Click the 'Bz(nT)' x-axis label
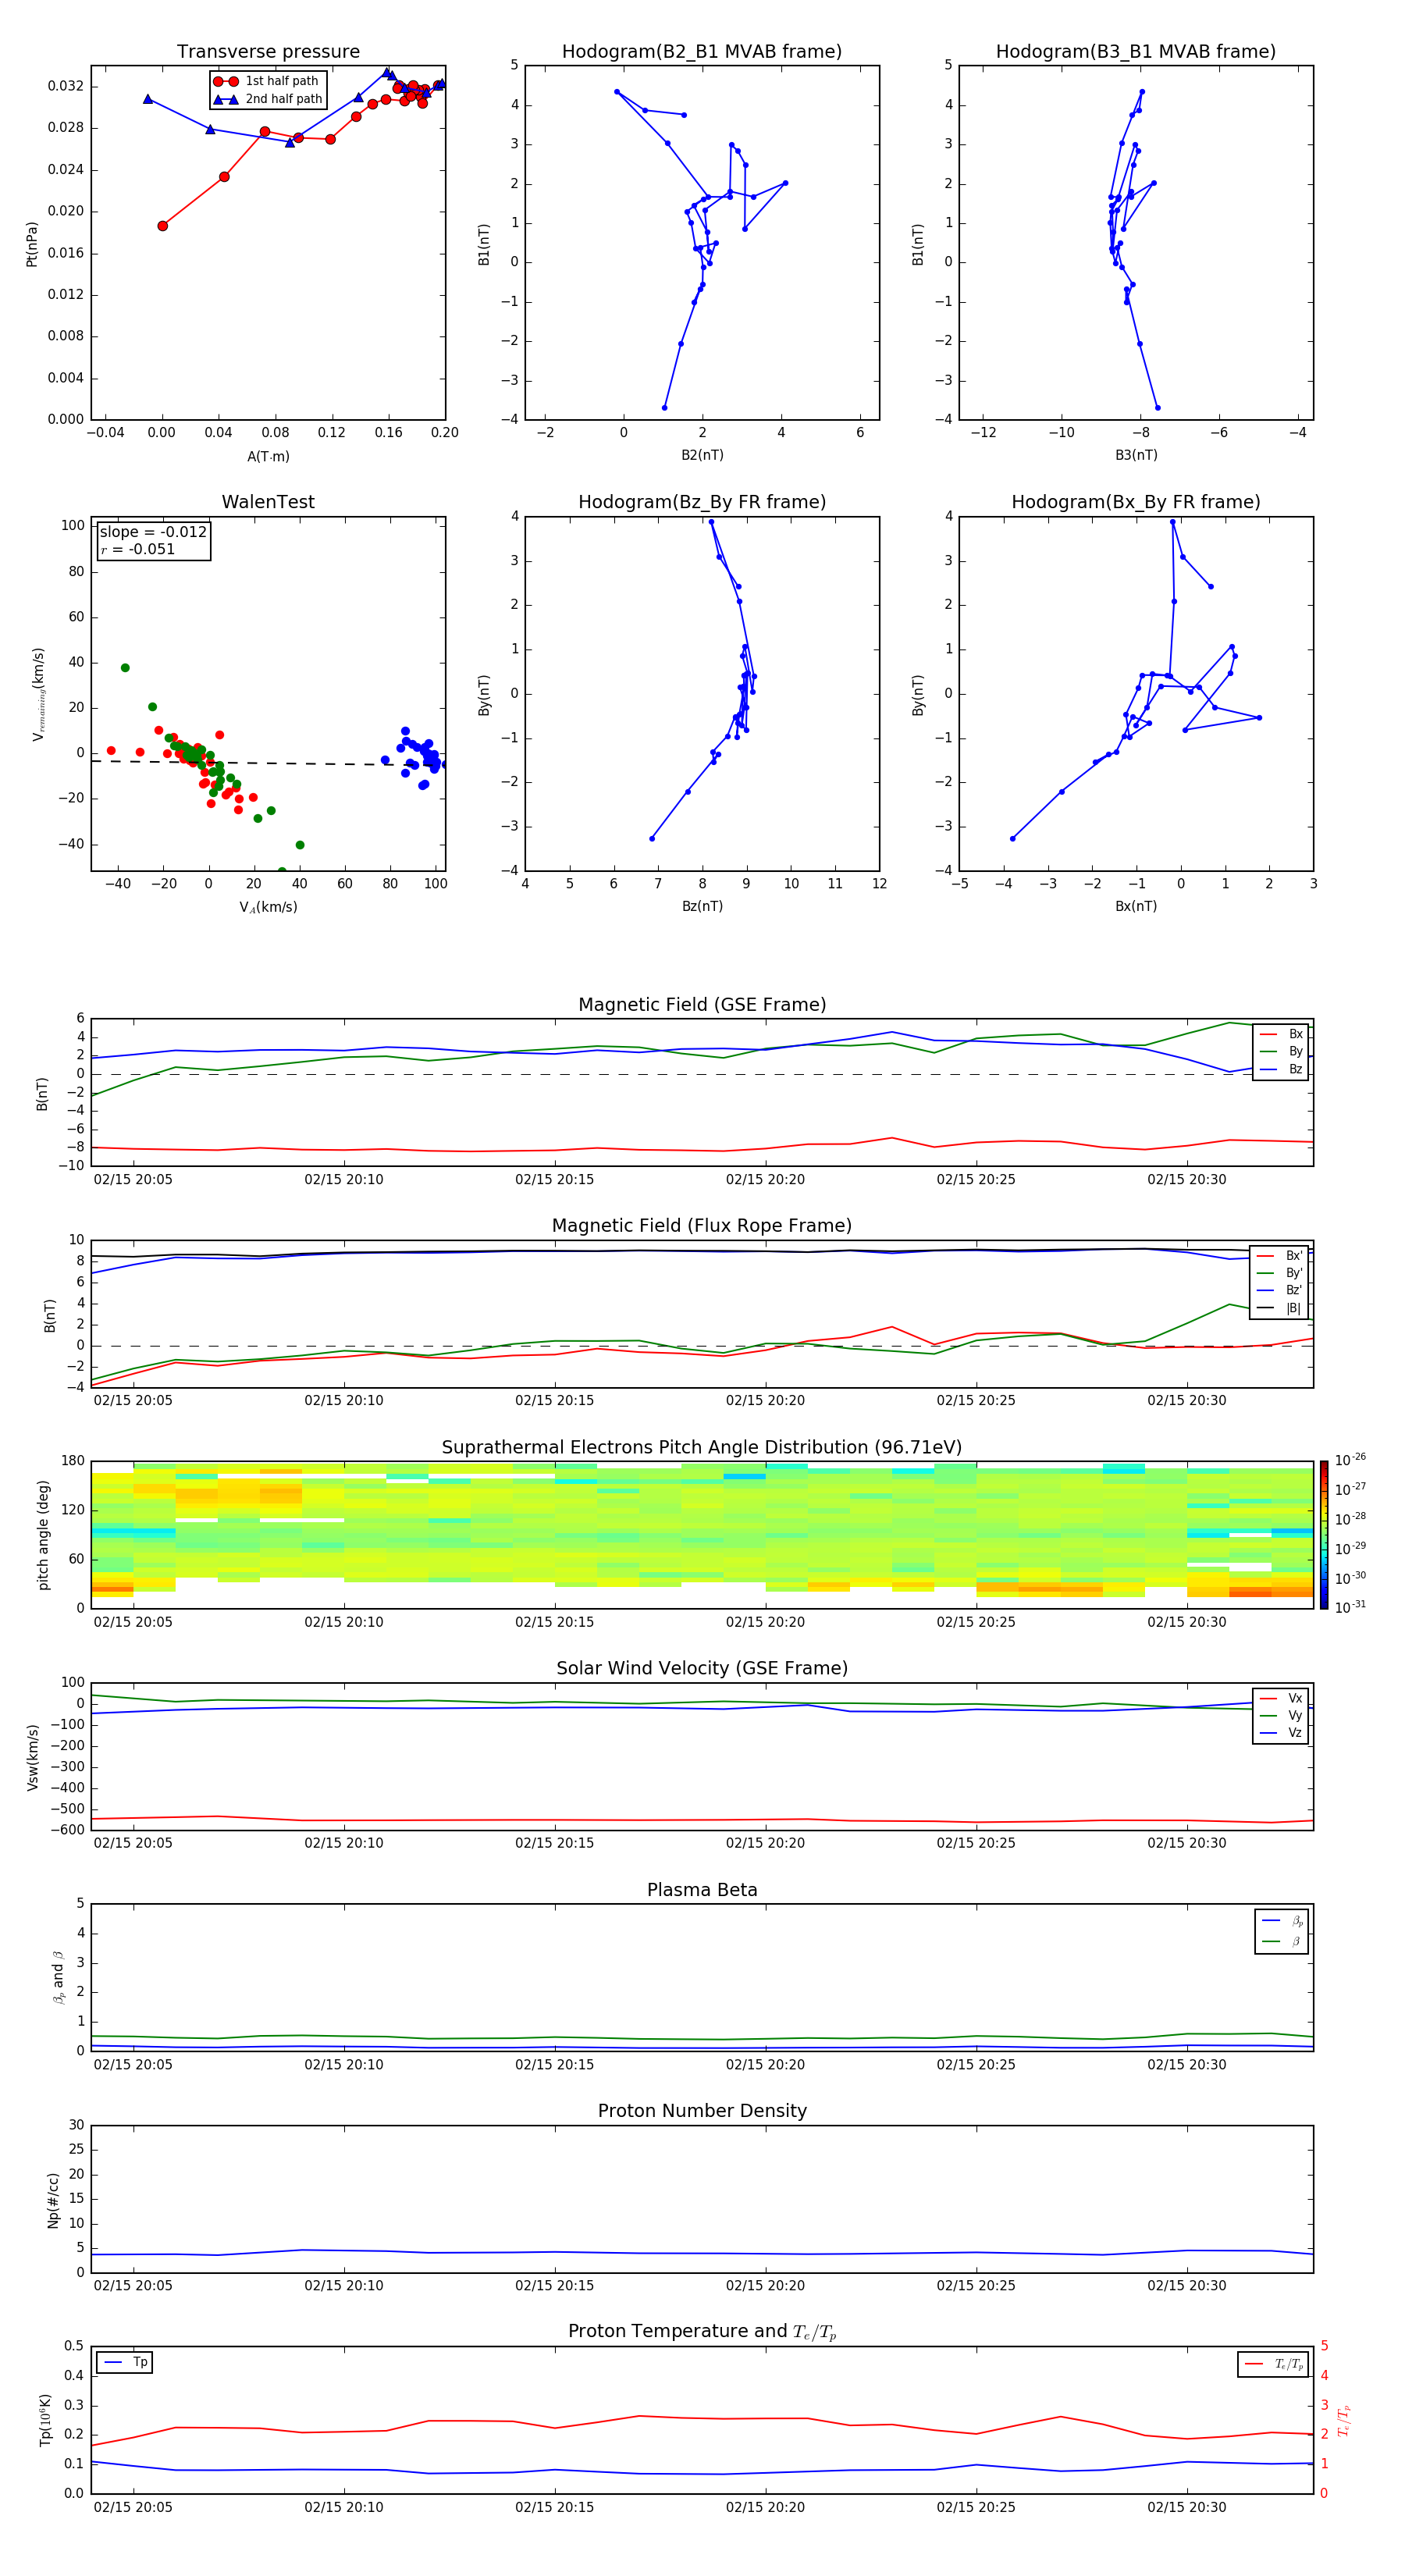 [x=702, y=907]
